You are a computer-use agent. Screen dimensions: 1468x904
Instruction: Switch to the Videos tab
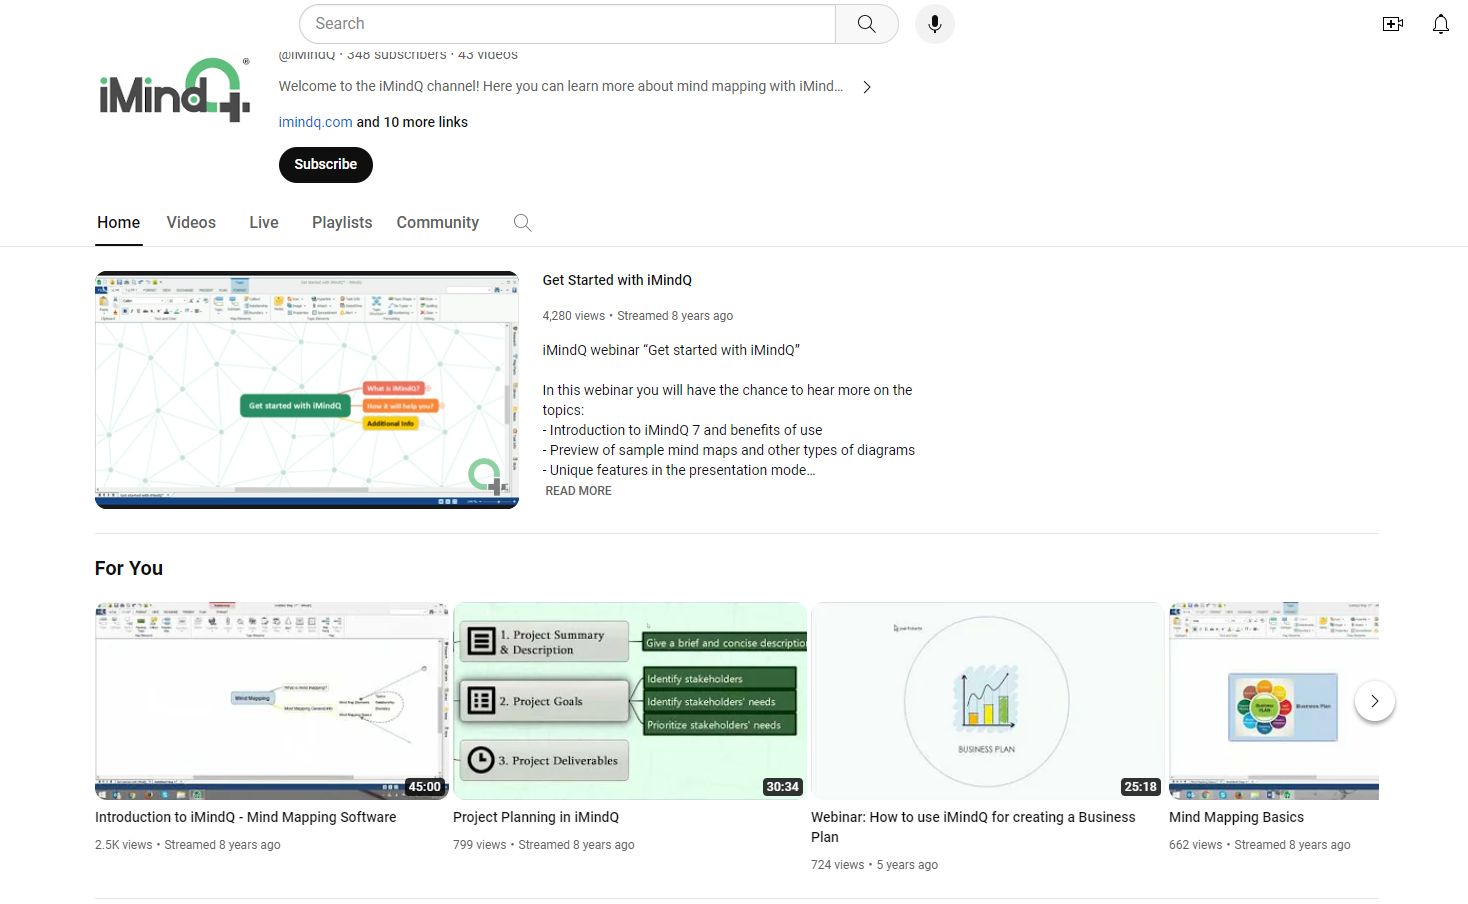click(x=190, y=222)
